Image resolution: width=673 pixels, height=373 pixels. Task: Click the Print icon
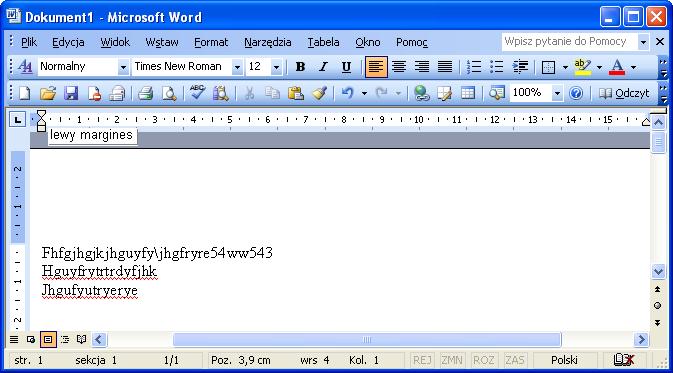pyautogui.click(x=146, y=93)
